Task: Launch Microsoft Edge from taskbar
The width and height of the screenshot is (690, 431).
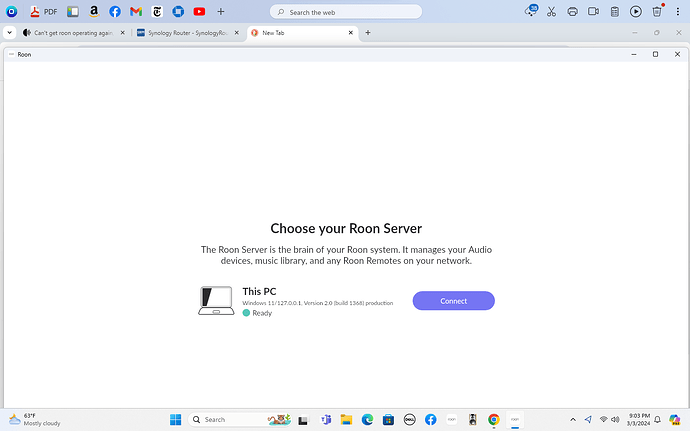Action: tap(367, 420)
